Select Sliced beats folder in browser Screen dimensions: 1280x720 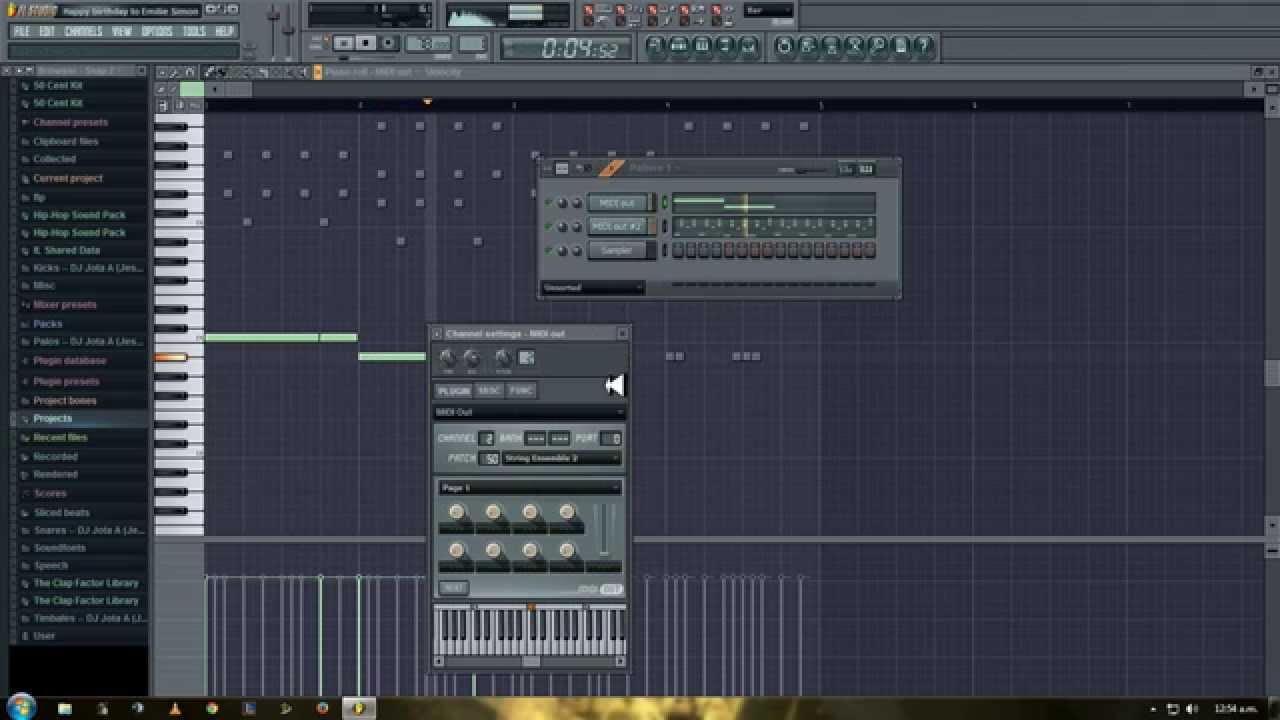coord(61,512)
